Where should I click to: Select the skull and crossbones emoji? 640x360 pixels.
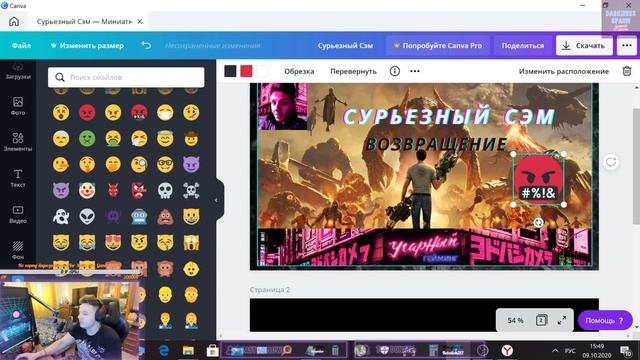[x=191, y=191]
